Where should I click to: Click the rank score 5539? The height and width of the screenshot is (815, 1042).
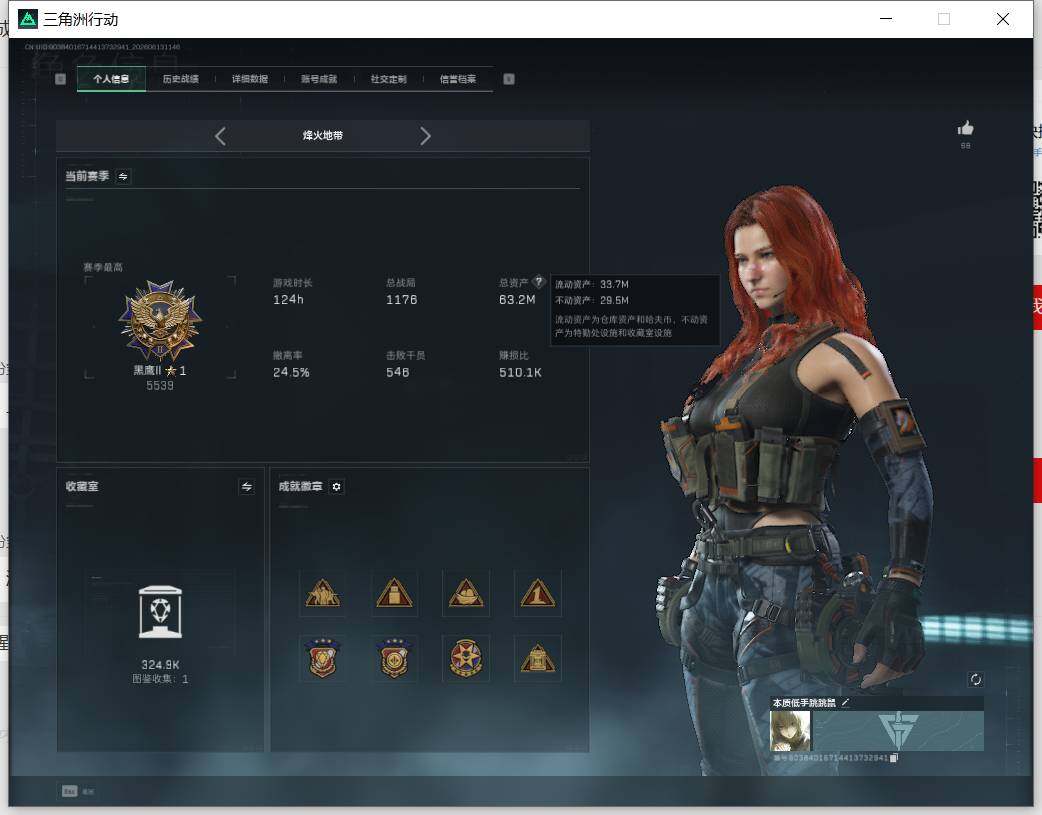tap(160, 386)
